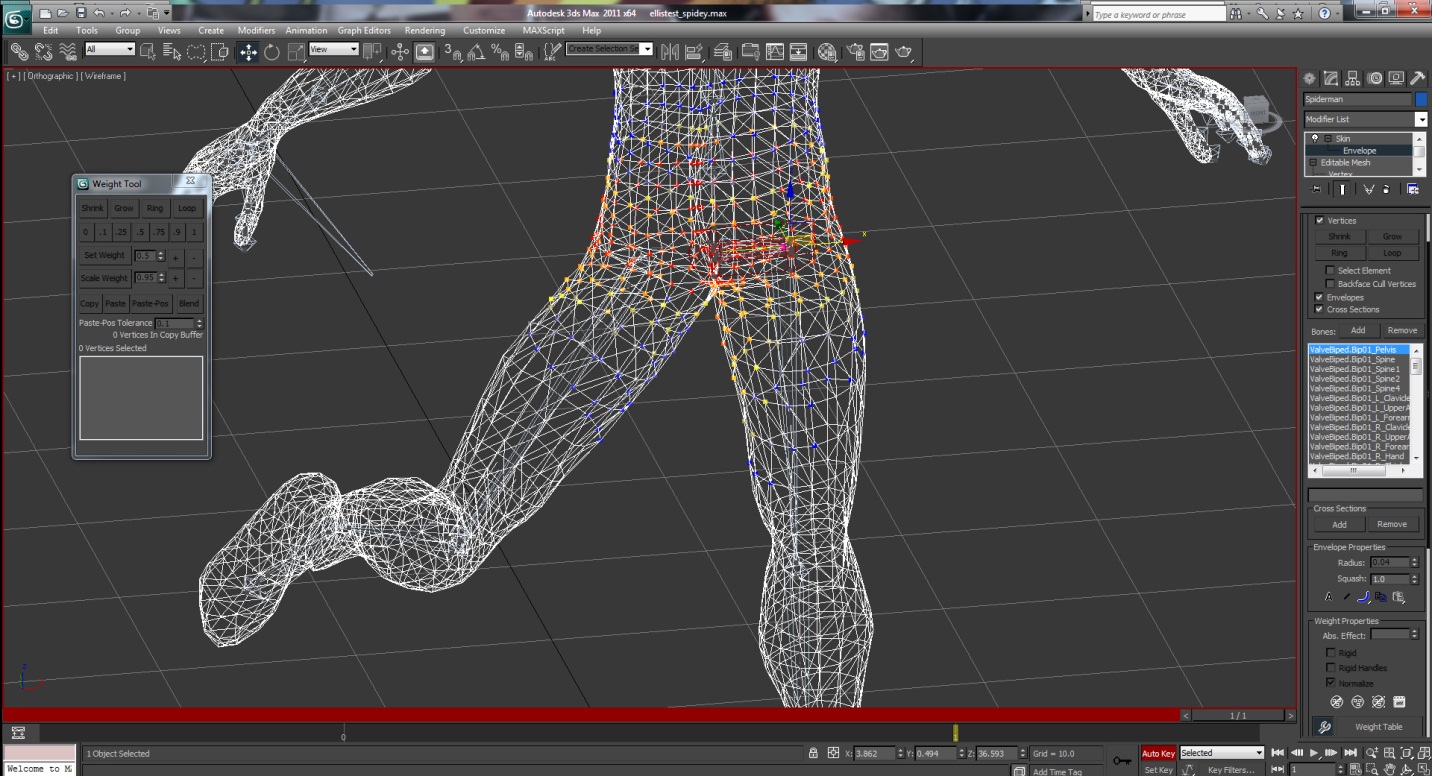Viewport: 1432px width, 776px height.
Task: Activate the Pan View hand icon
Action: [x=1389, y=769]
